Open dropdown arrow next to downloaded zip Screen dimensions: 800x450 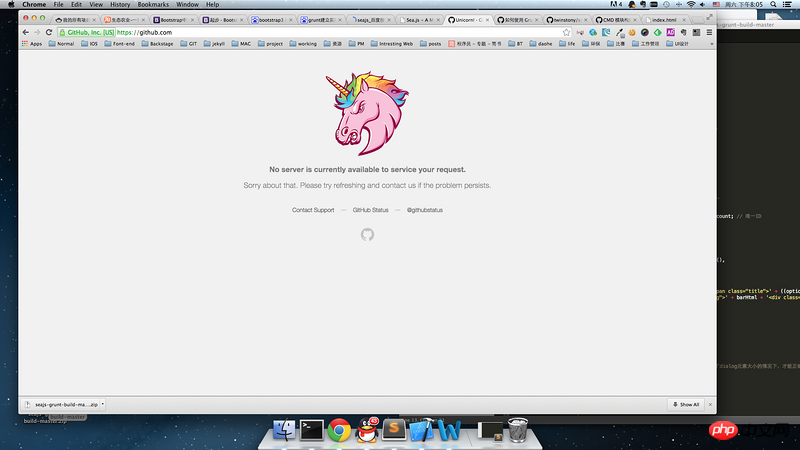point(103,404)
